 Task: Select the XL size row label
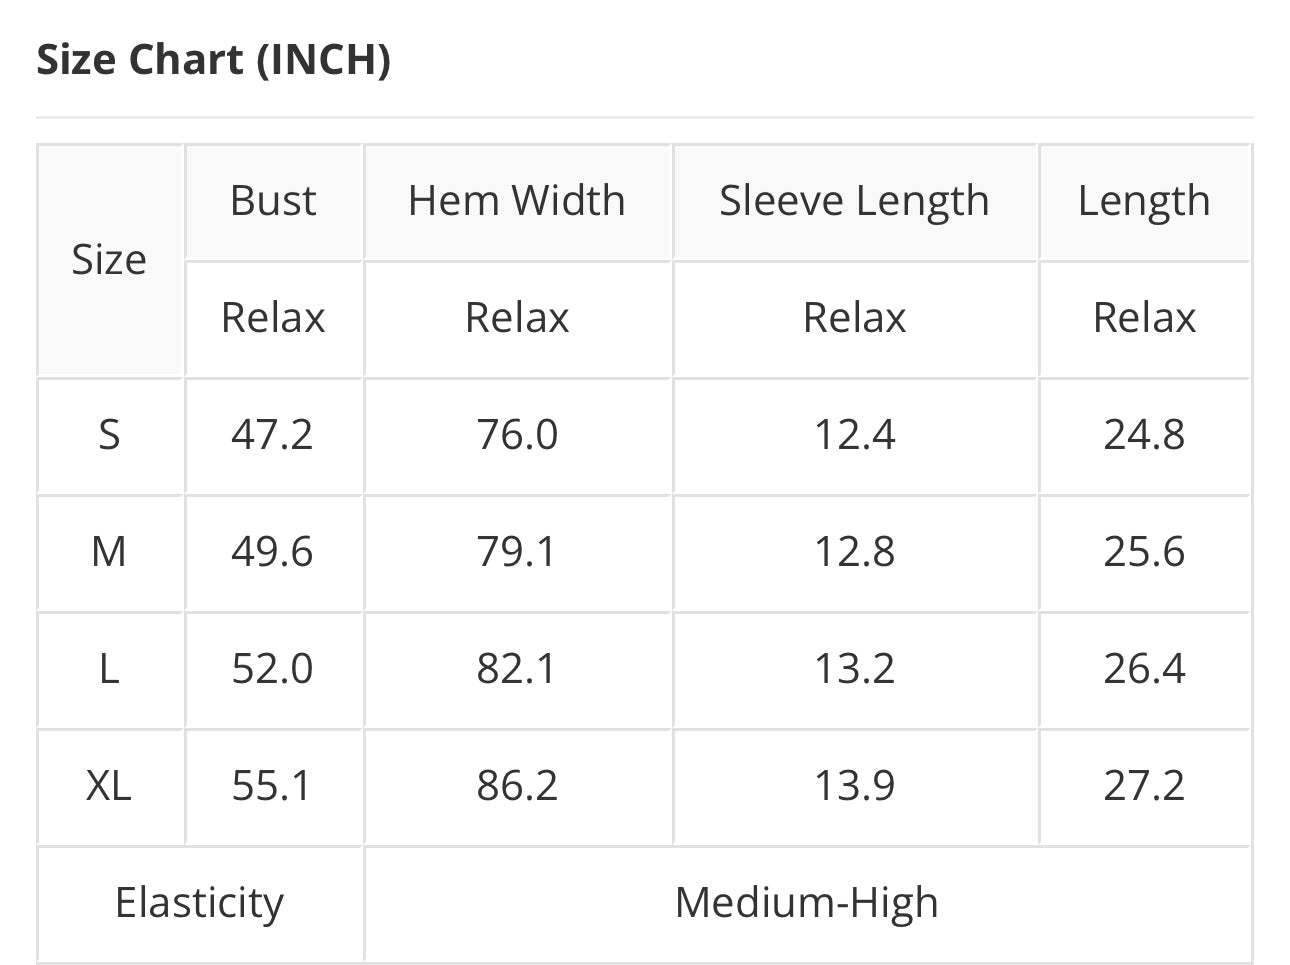(110, 786)
